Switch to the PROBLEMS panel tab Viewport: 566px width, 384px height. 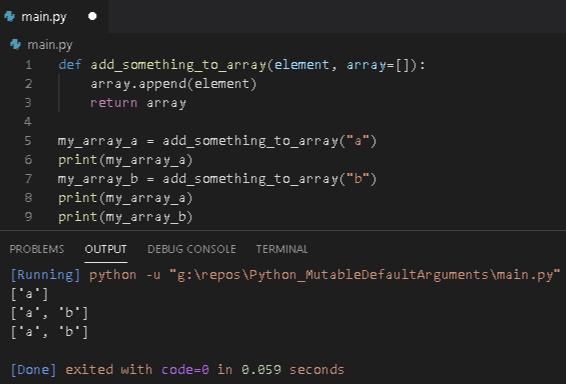[36, 249]
